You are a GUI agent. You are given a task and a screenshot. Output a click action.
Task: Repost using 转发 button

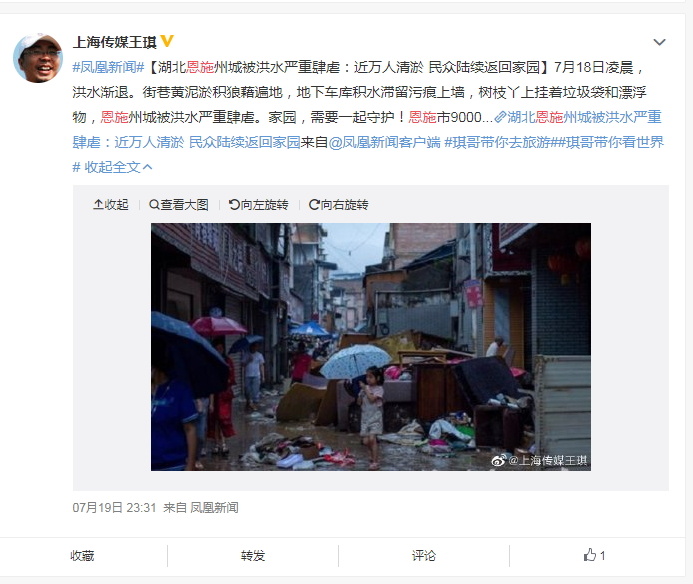pyautogui.click(x=253, y=556)
